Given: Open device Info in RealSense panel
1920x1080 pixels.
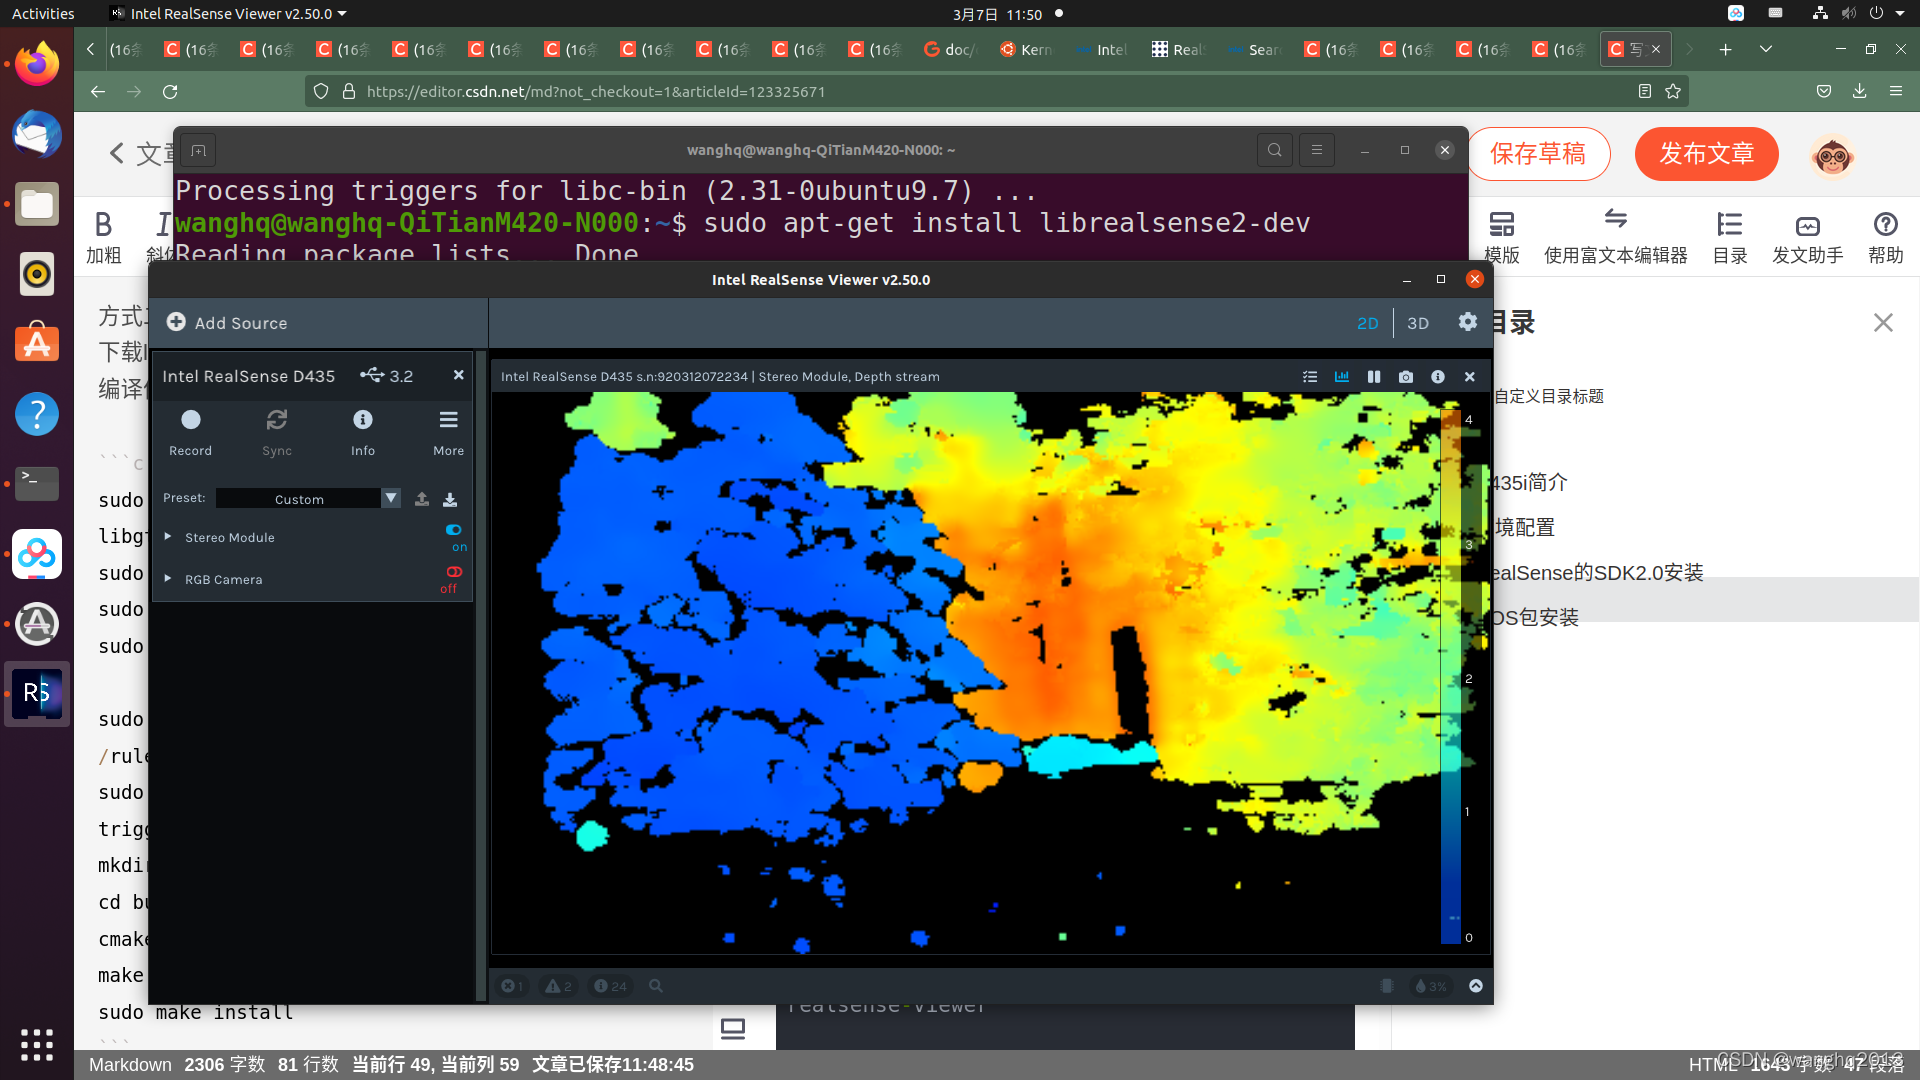Looking at the screenshot, I should pyautogui.click(x=363, y=432).
